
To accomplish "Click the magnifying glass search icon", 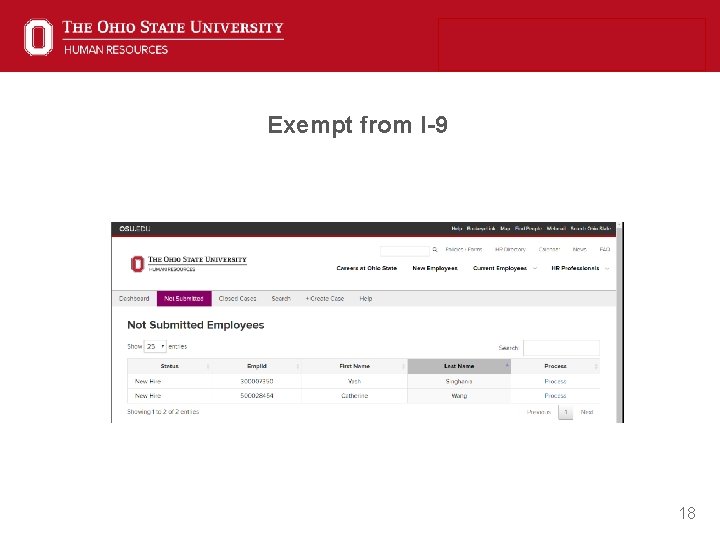I will pyautogui.click(x=434, y=249).
